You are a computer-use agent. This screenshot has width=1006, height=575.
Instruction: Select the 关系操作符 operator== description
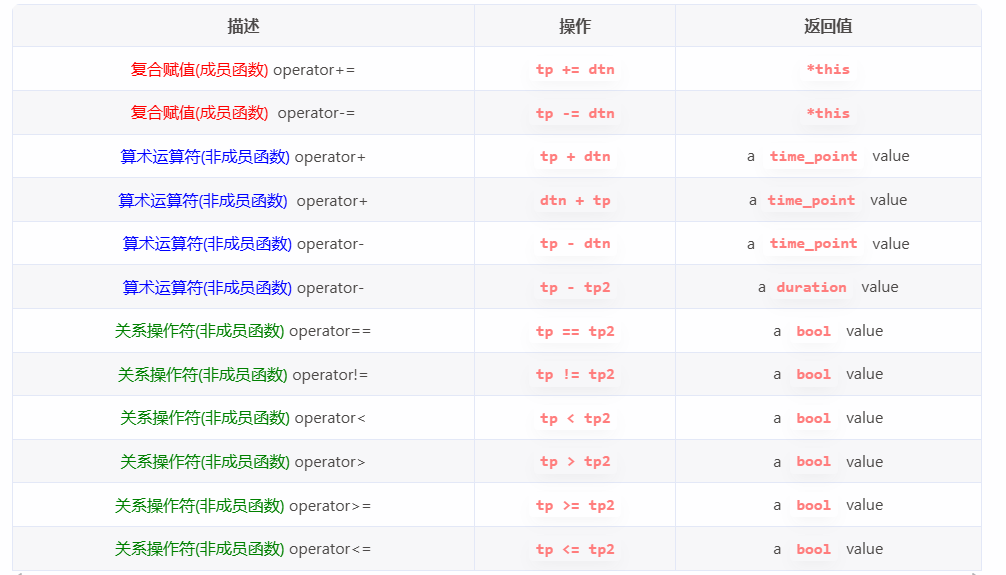tap(243, 331)
